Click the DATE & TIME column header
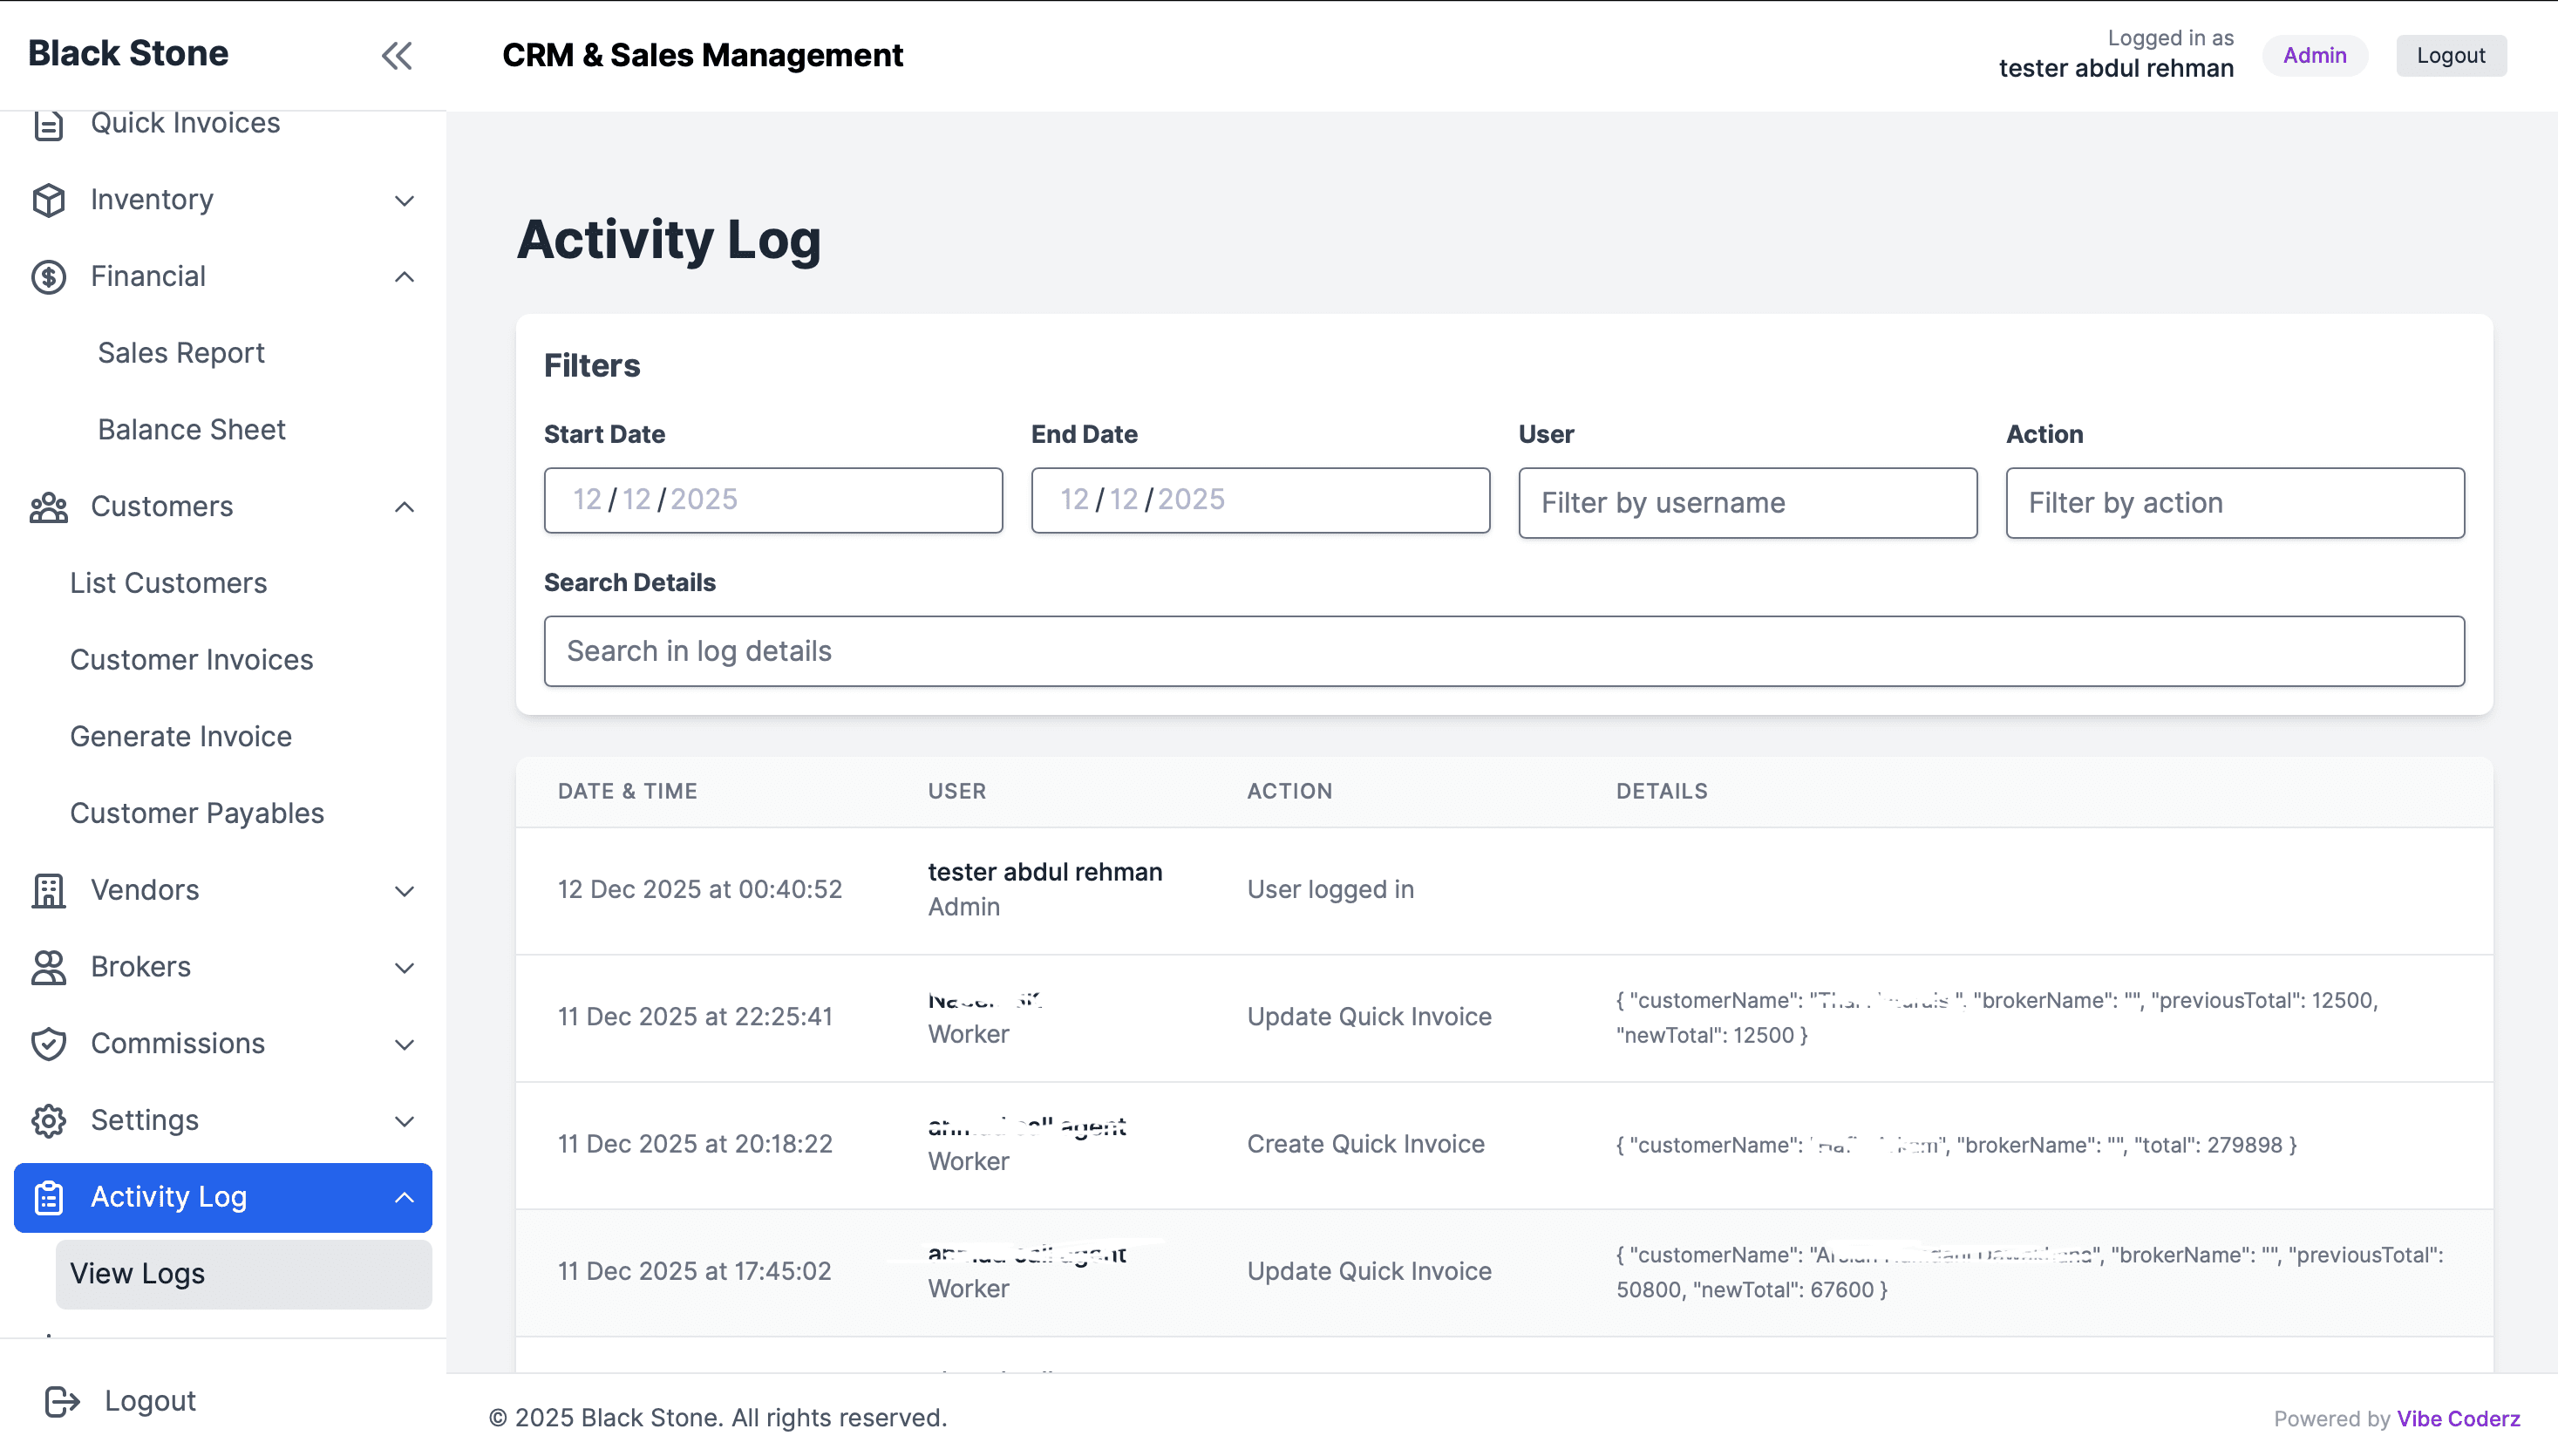The width and height of the screenshot is (2558, 1456). 627,791
